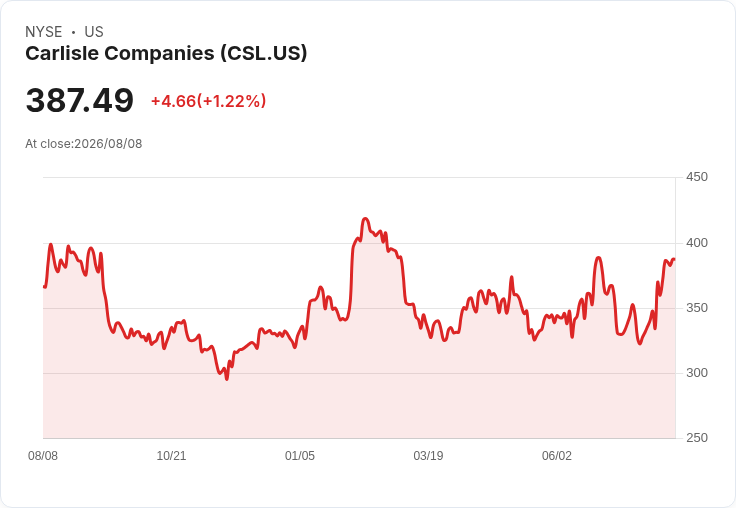Click the Carlisle Companies (CSL.US) title
This screenshot has width=736, height=508.
(166, 53)
